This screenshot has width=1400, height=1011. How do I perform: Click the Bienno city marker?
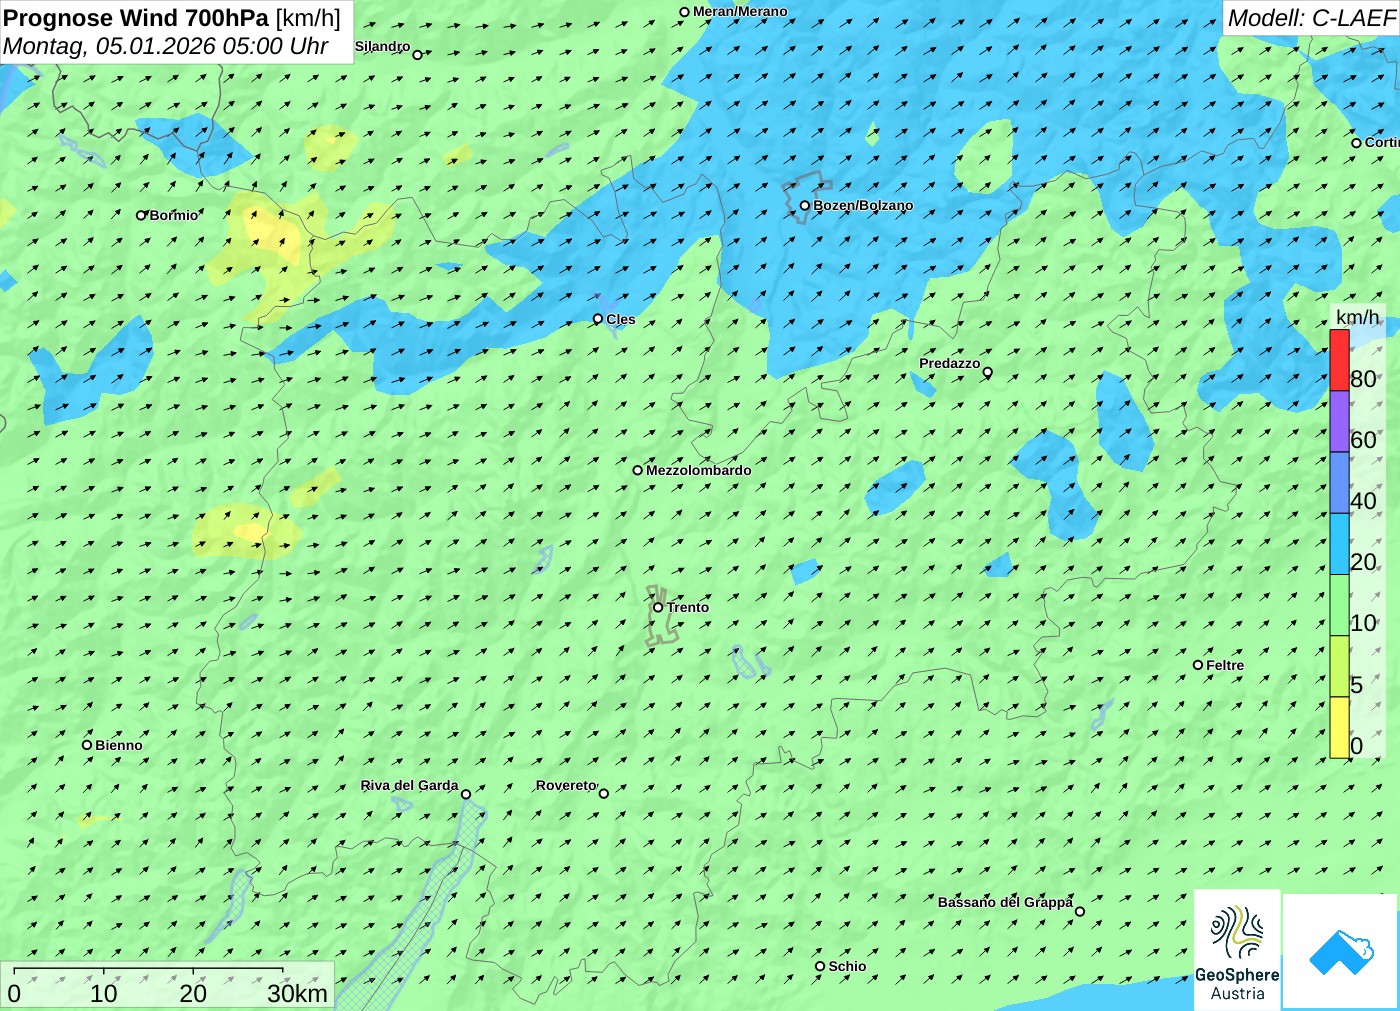tap(86, 745)
